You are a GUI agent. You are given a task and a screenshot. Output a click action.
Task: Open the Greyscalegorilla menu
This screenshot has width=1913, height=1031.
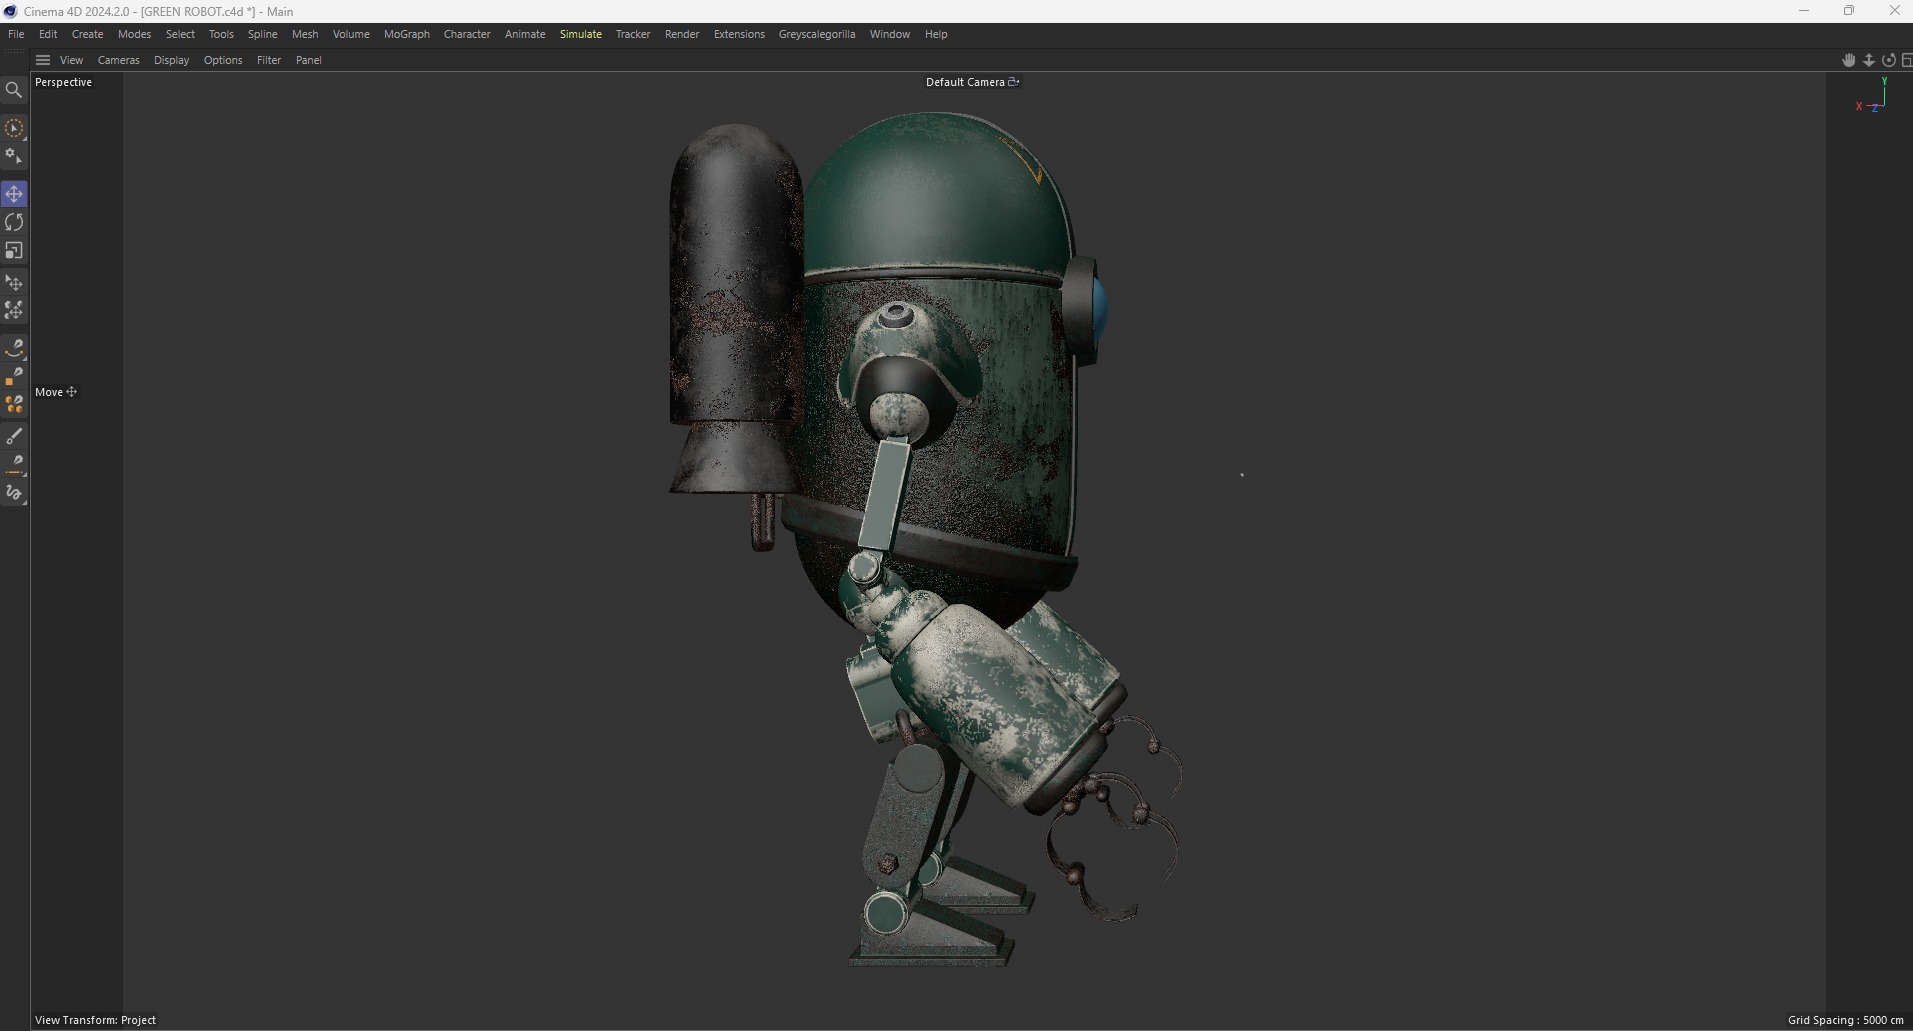817,34
